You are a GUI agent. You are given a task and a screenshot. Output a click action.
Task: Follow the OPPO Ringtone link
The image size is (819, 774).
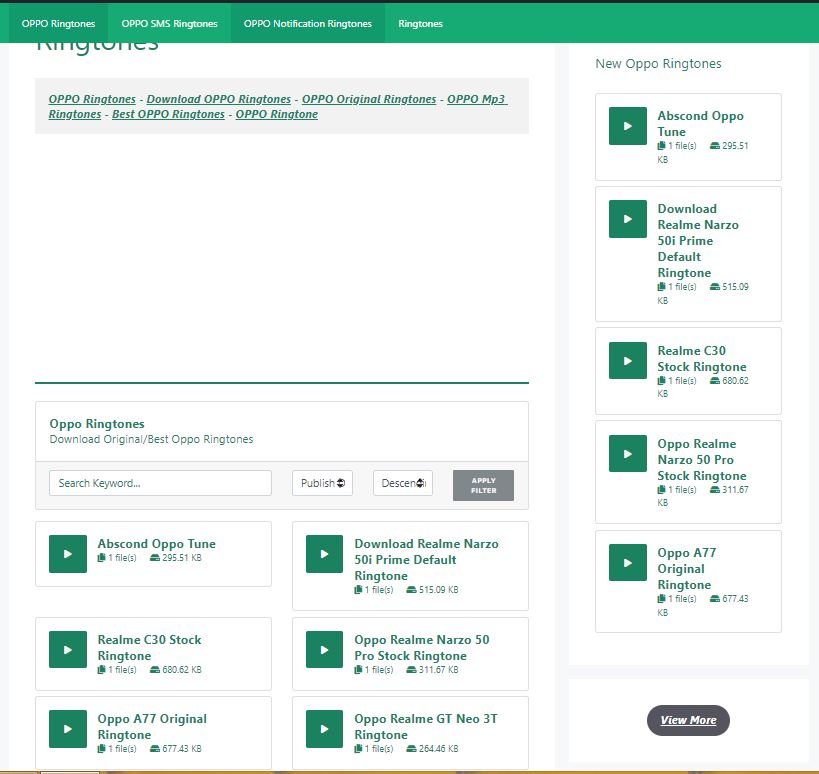coord(276,114)
